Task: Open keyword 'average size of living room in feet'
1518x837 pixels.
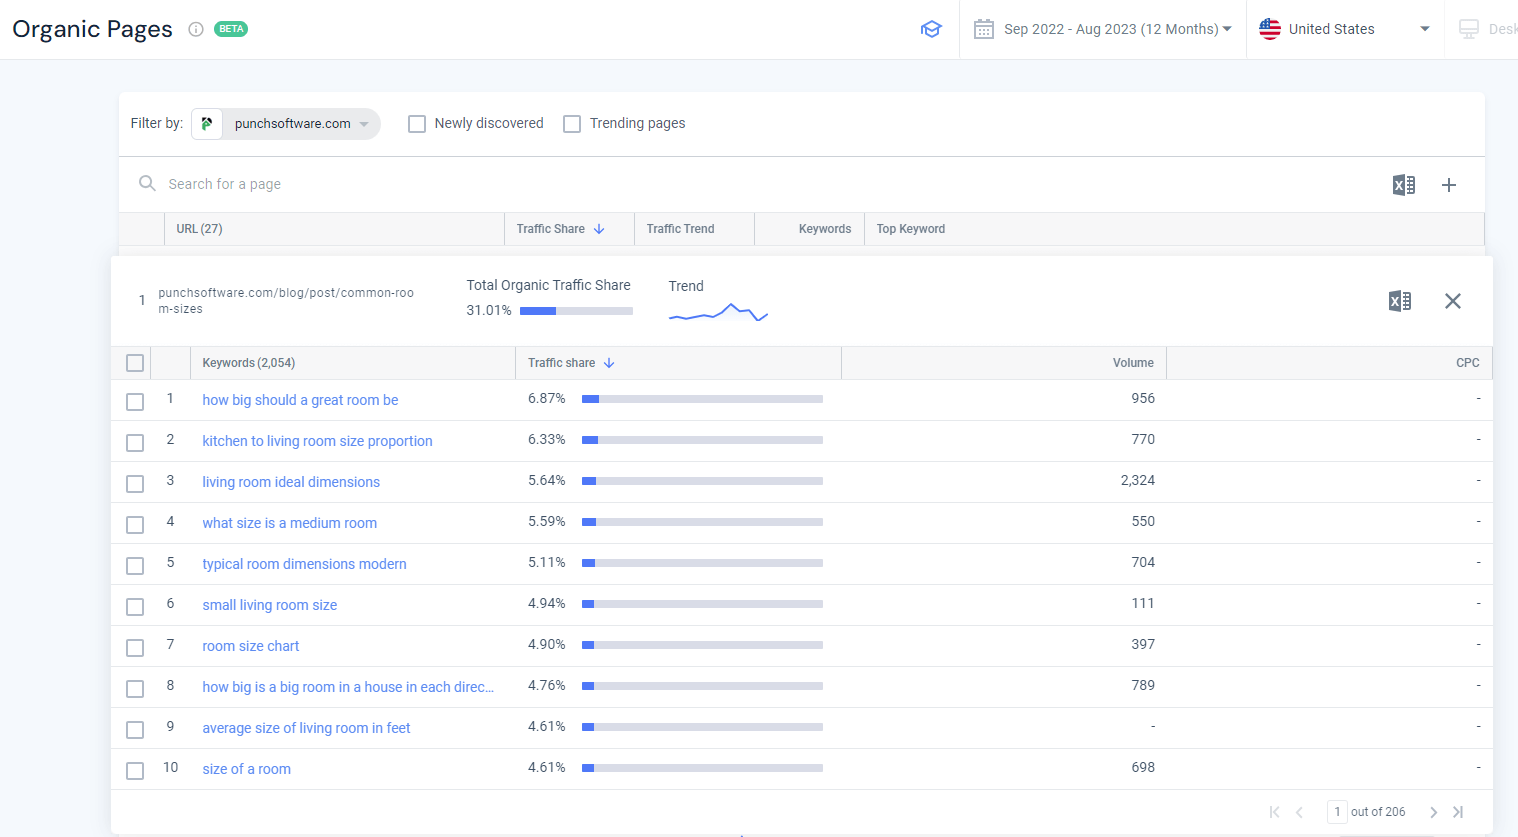Action: (306, 728)
